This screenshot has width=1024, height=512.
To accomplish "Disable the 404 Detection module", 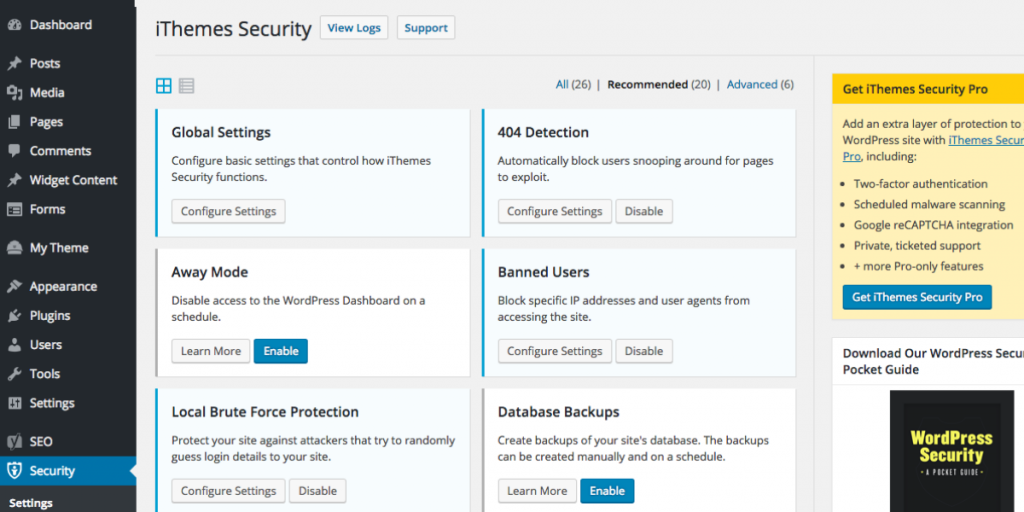I will point(644,212).
